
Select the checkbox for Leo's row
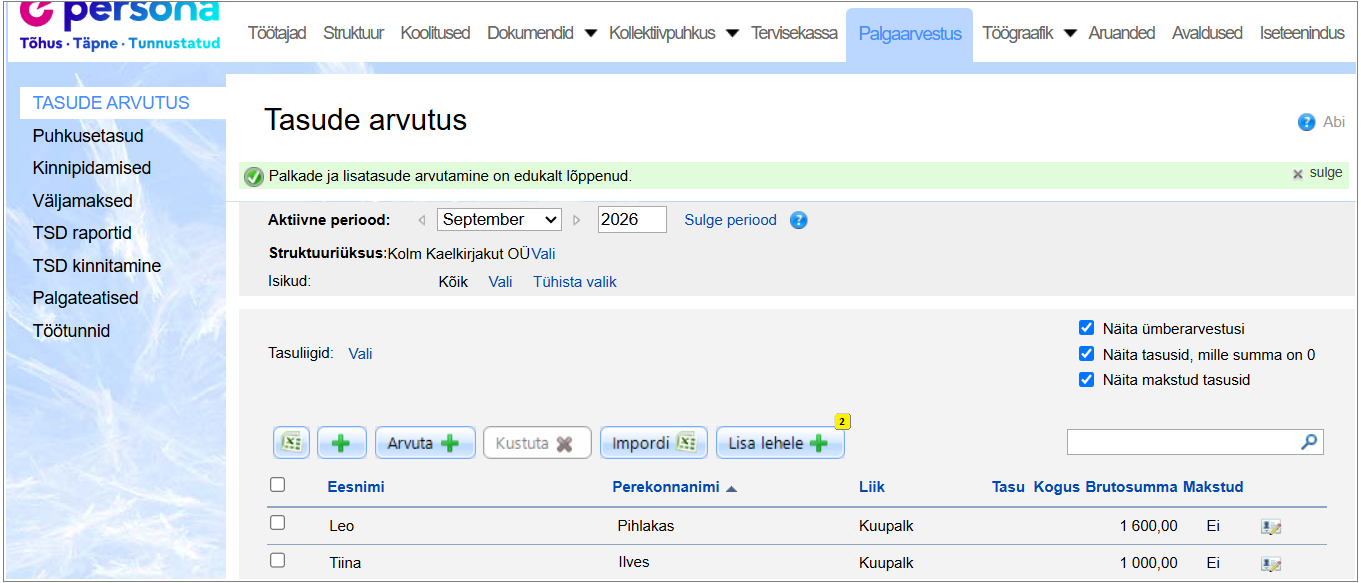pyautogui.click(x=278, y=523)
